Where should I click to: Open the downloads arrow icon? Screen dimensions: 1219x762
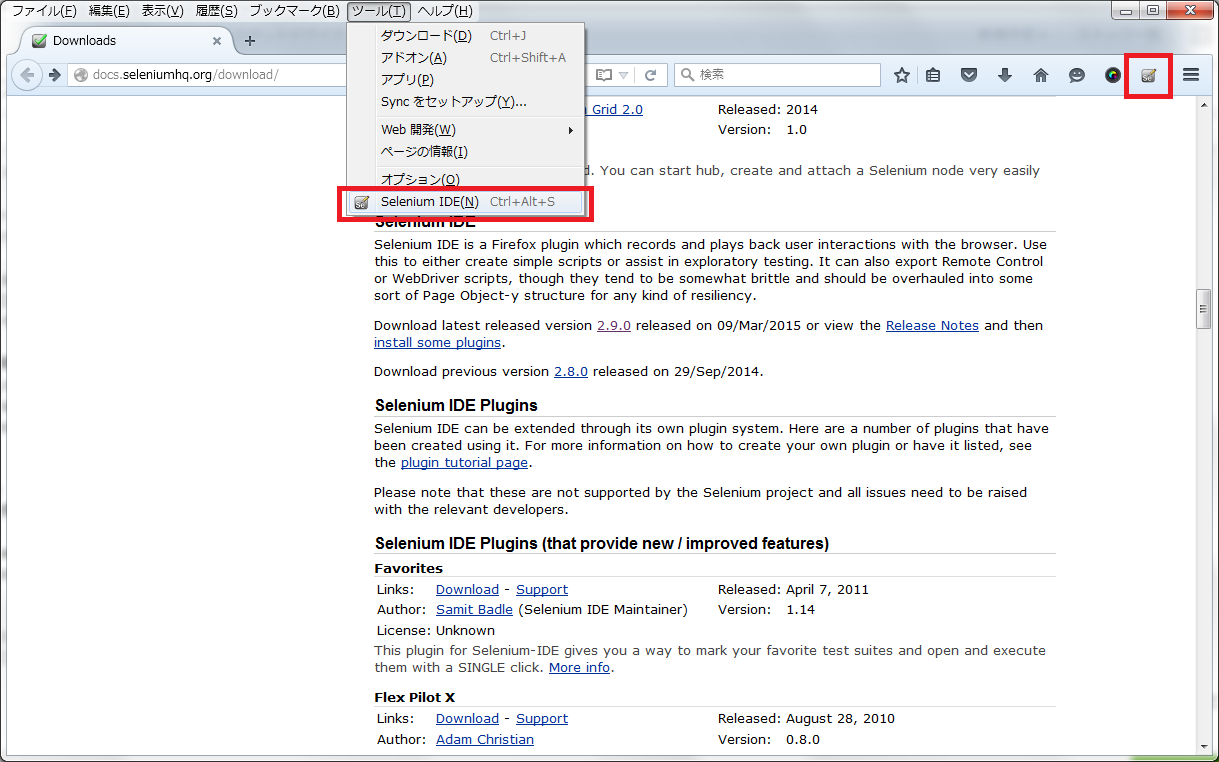tap(1005, 75)
